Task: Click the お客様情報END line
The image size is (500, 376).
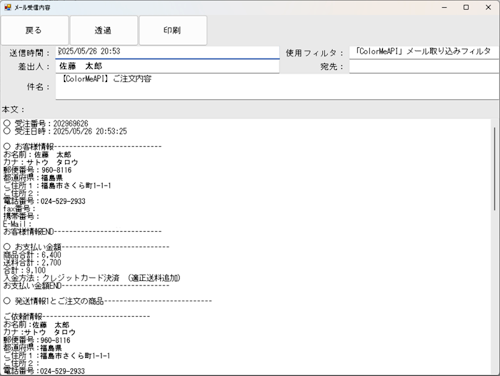Action: coord(82,231)
